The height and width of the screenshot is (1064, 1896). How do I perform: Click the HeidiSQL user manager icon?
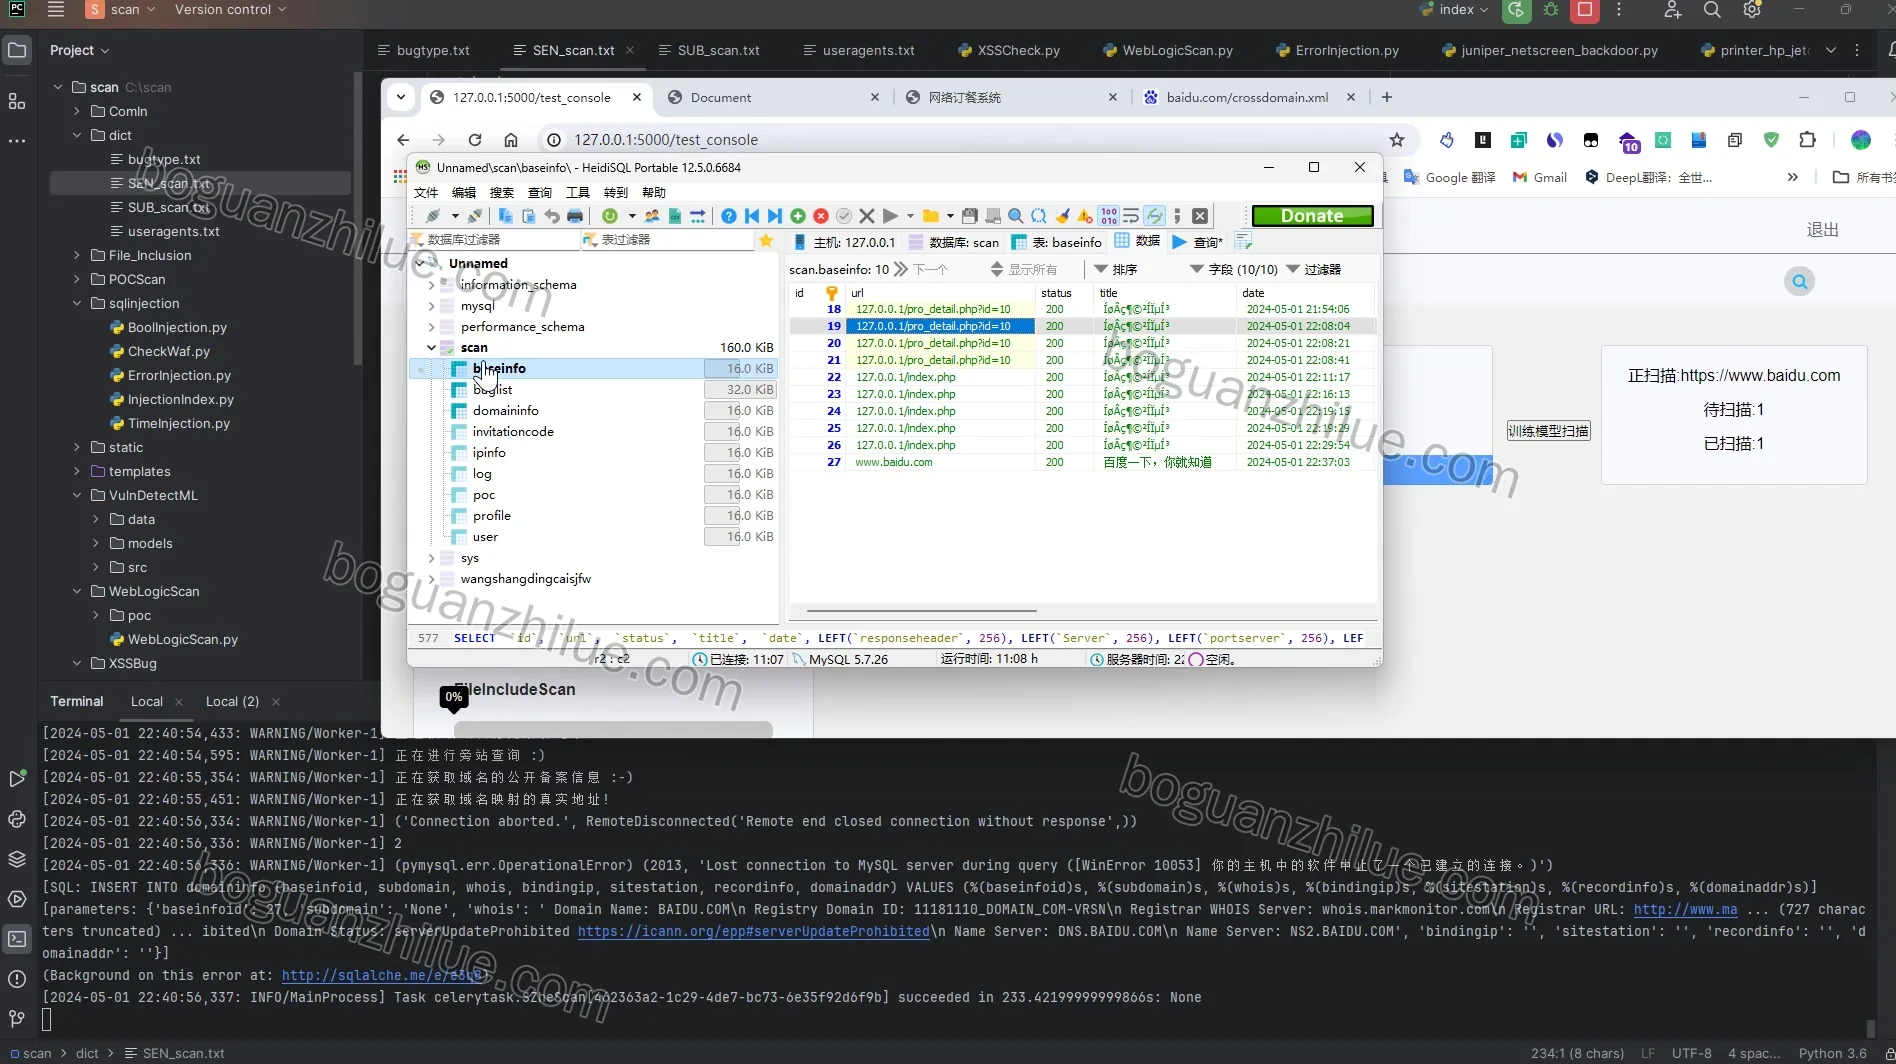click(x=652, y=216)
